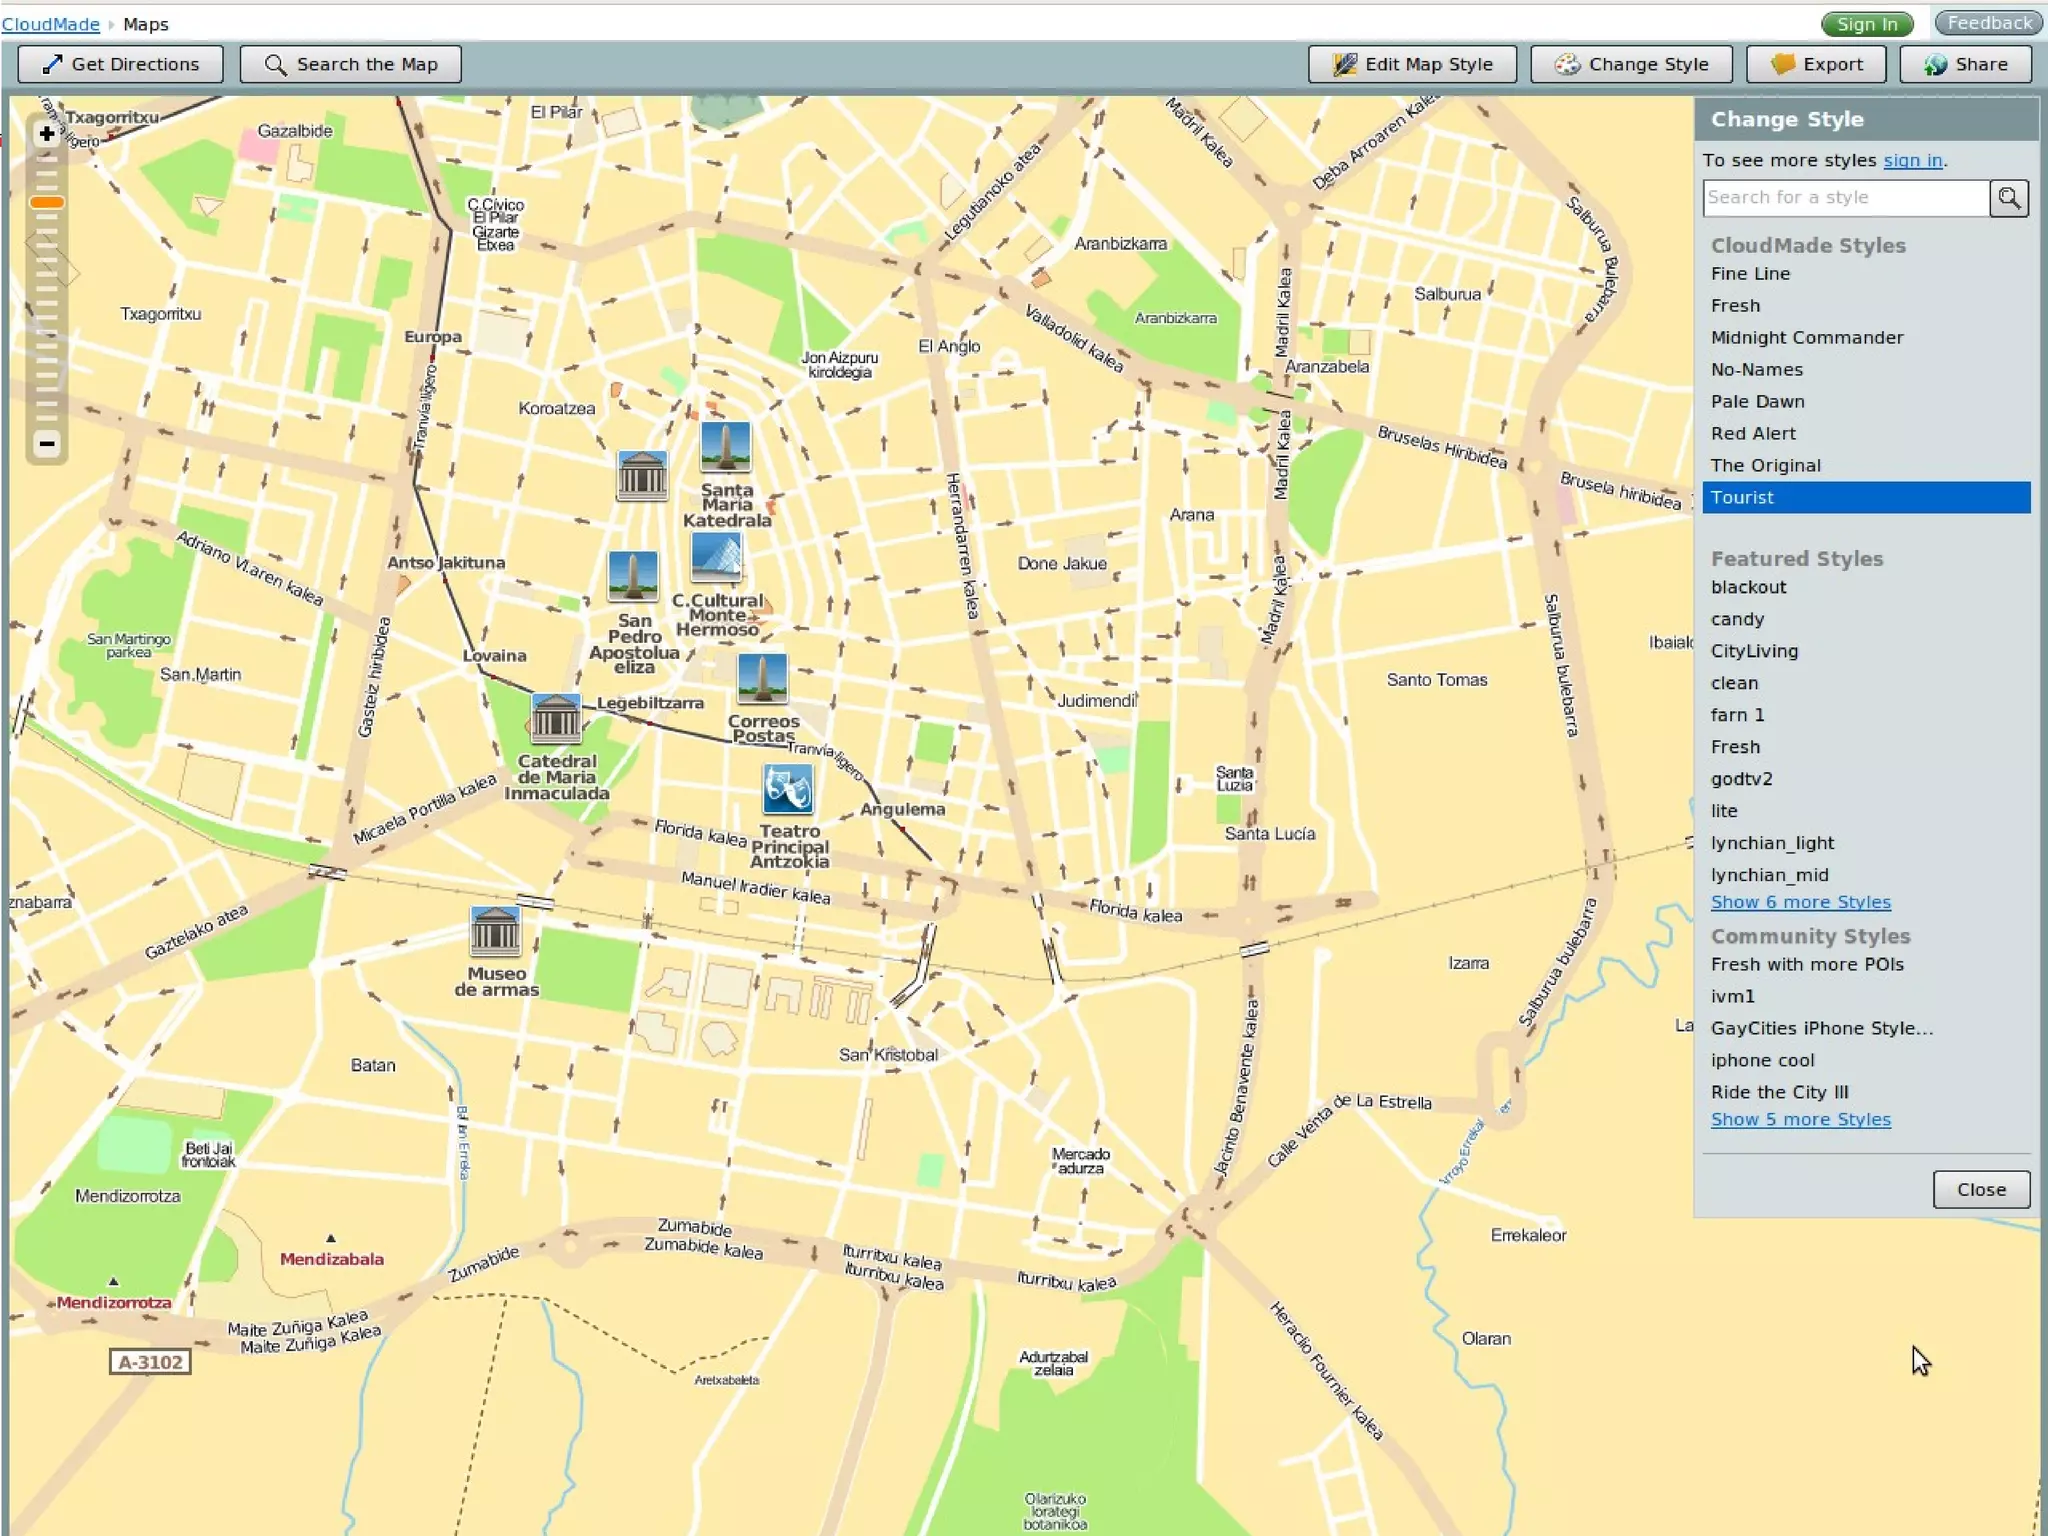2048x1536 pixels.
Task: Click the Santa Maria Katedrala monument icon
Action: [x=725, y=446]
